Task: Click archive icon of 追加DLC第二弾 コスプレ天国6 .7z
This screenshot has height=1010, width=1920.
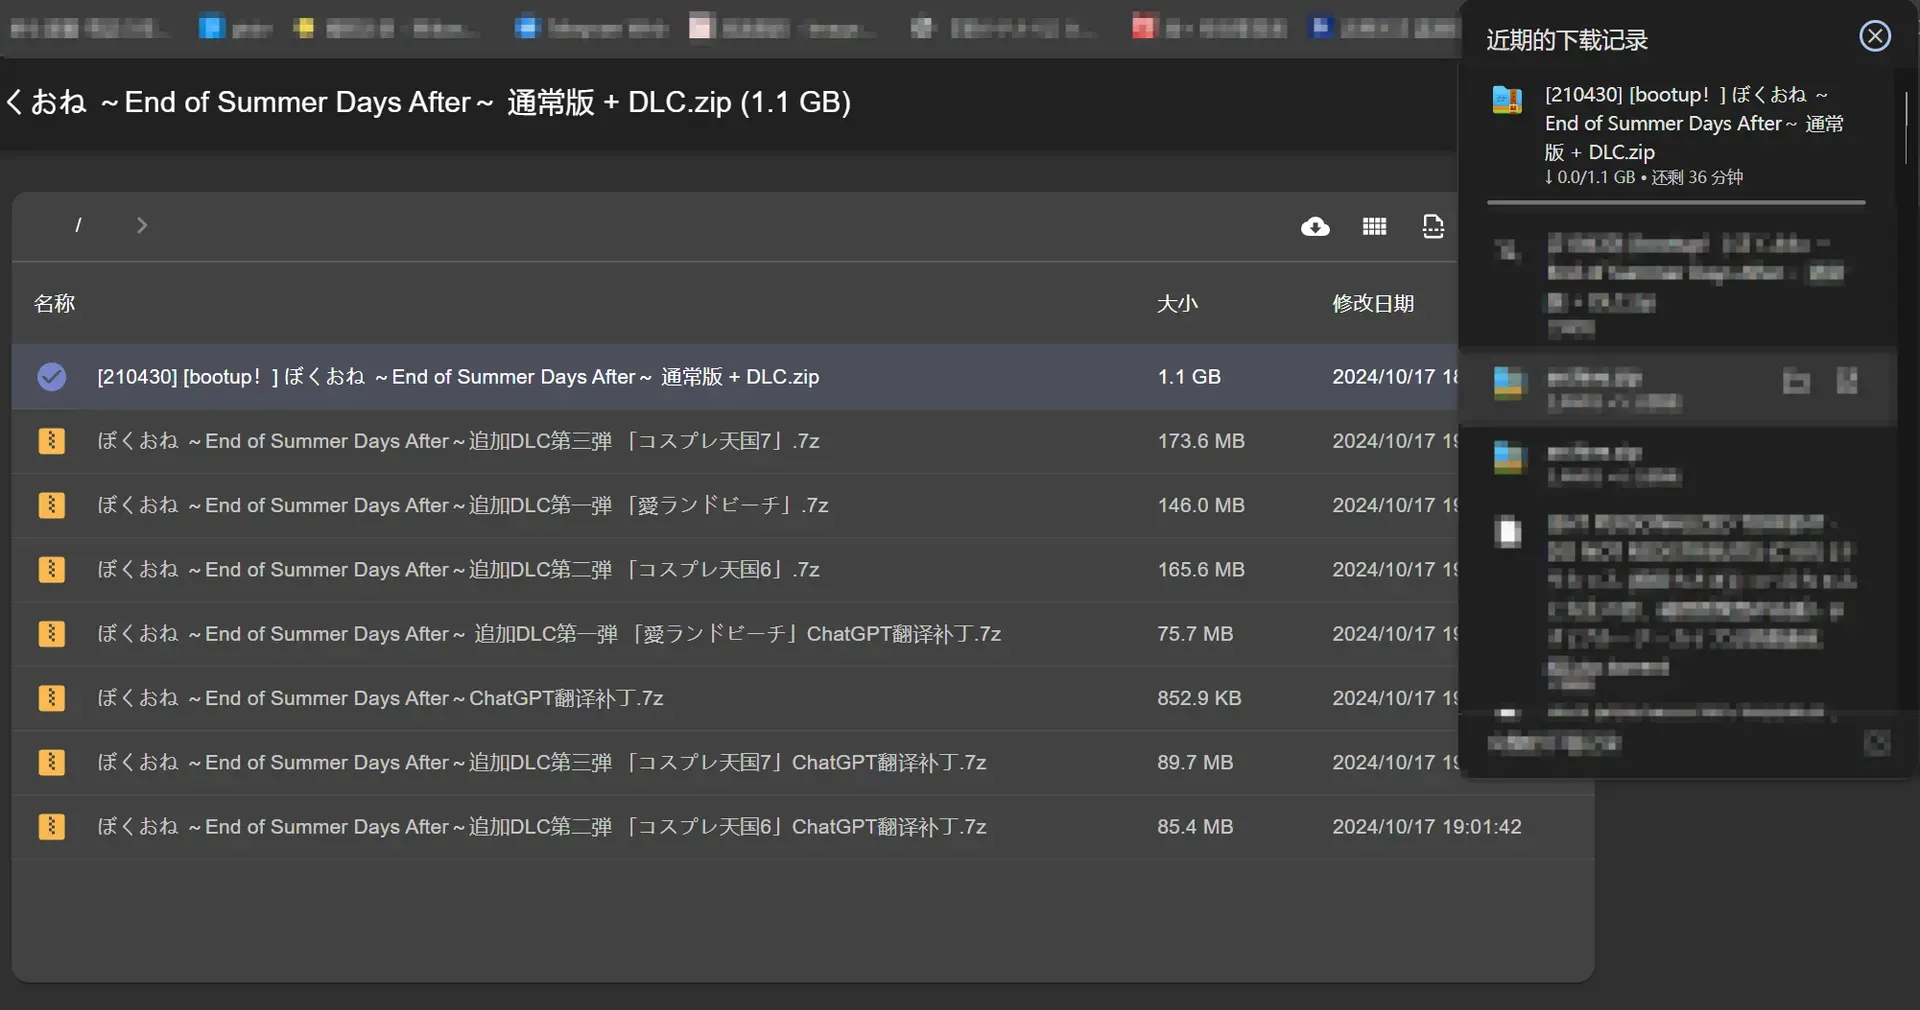Action: 52,569
